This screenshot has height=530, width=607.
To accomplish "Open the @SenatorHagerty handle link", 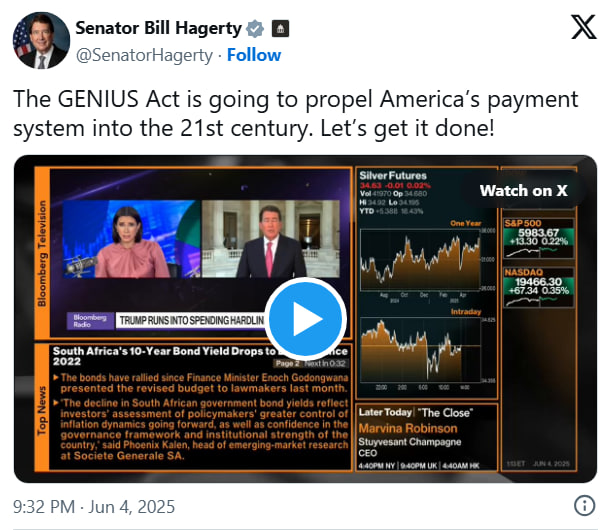I will (x=144, y=55).
